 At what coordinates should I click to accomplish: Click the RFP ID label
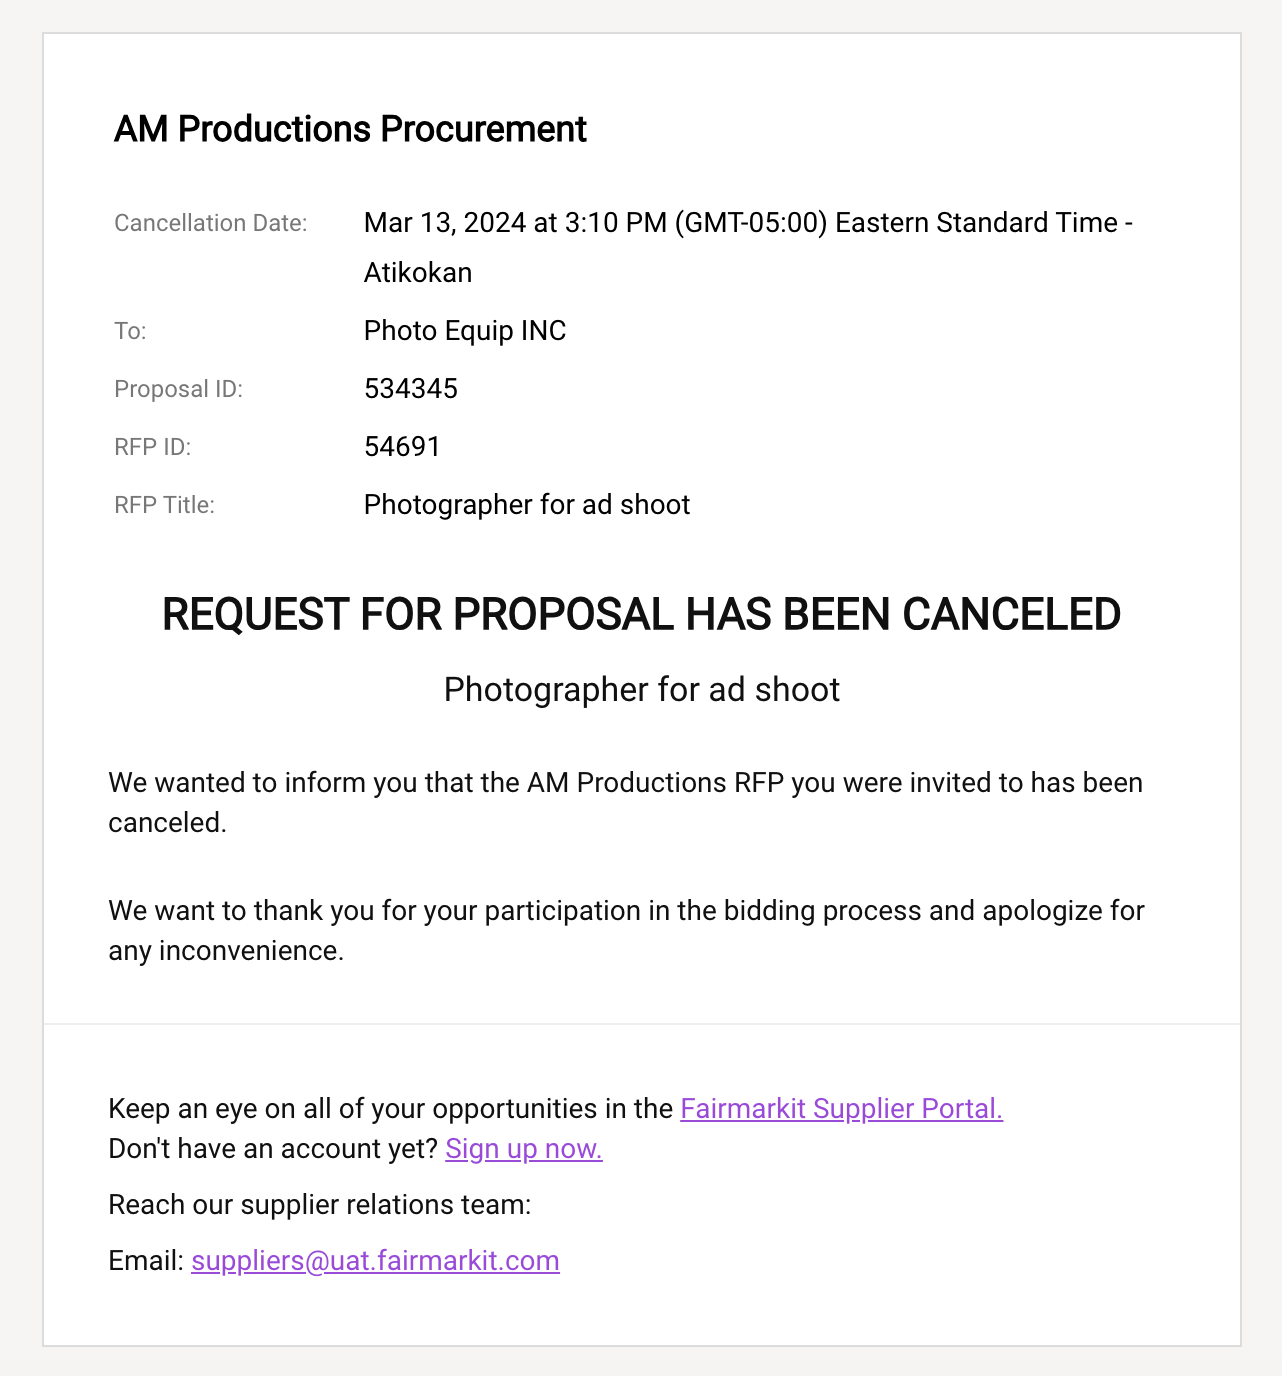[x=153, y=446]
